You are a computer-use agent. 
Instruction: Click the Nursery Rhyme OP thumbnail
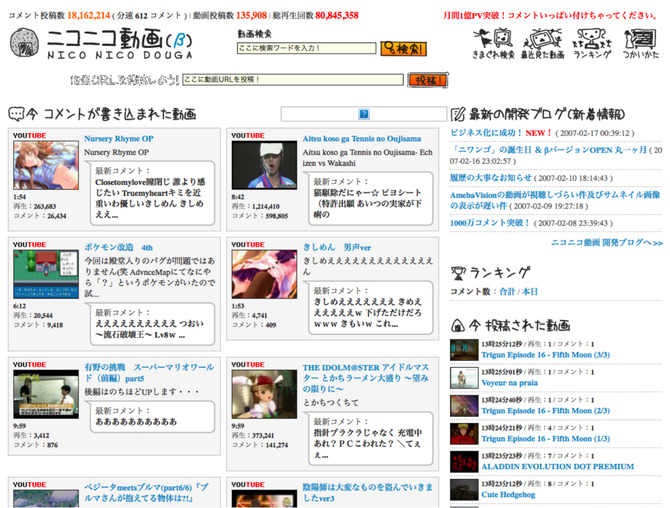46,165
